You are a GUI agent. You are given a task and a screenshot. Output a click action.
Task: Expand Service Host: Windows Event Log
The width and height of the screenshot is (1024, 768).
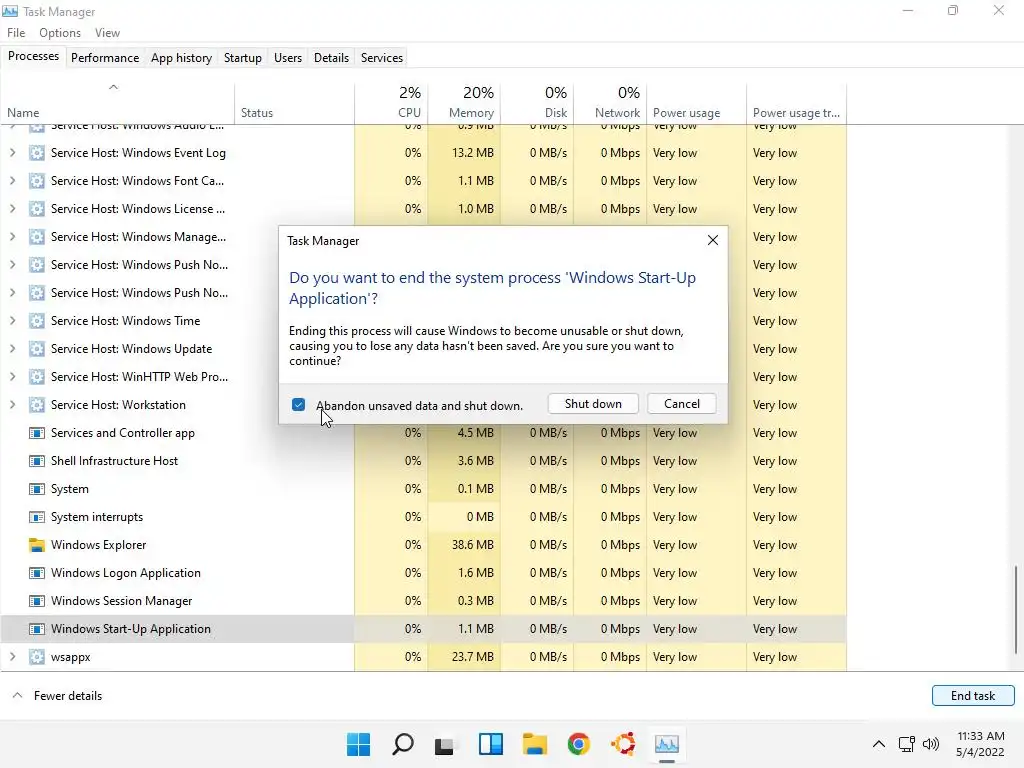point(12,153)
